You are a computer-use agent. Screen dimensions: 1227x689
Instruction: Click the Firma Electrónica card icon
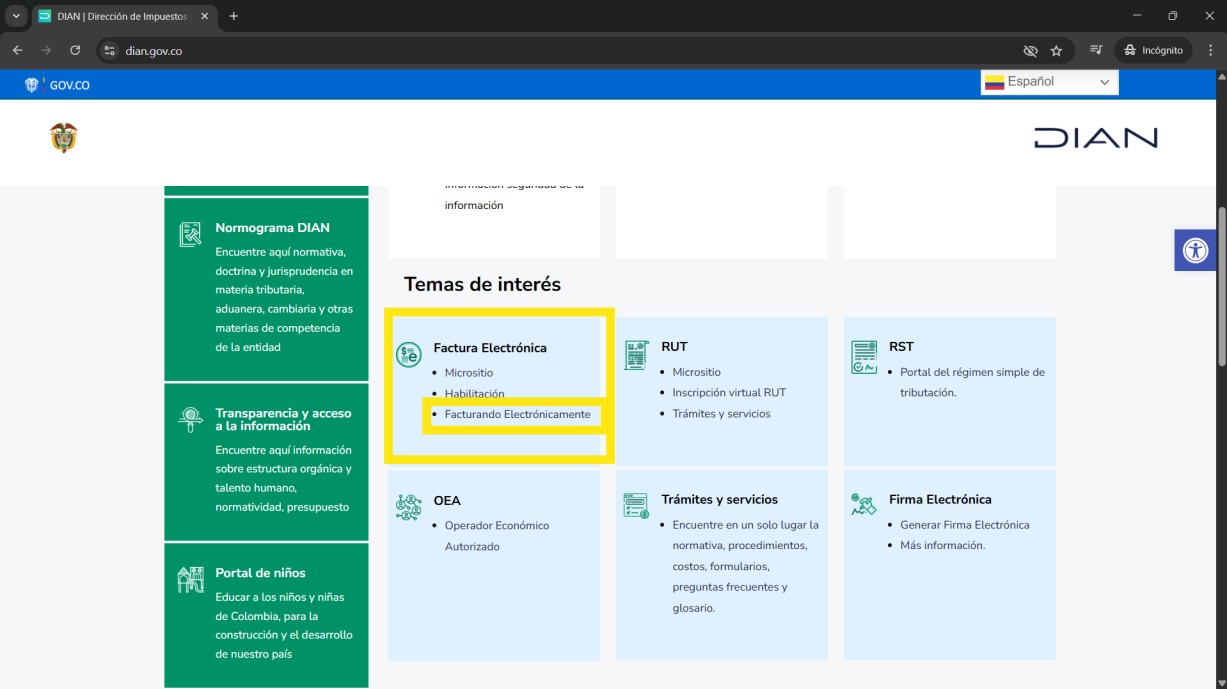point(863,504)
